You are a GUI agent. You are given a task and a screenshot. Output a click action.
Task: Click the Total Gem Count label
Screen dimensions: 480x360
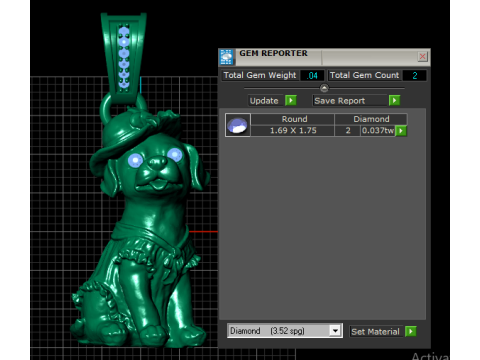(x=364, y=75)
